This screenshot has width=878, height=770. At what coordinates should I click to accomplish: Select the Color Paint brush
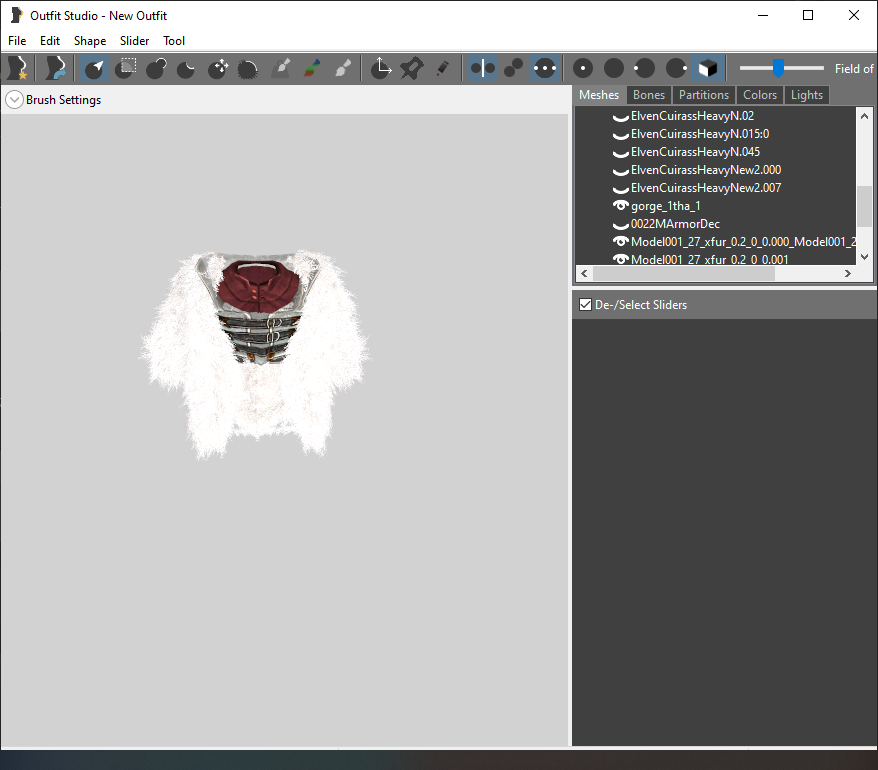312,68
